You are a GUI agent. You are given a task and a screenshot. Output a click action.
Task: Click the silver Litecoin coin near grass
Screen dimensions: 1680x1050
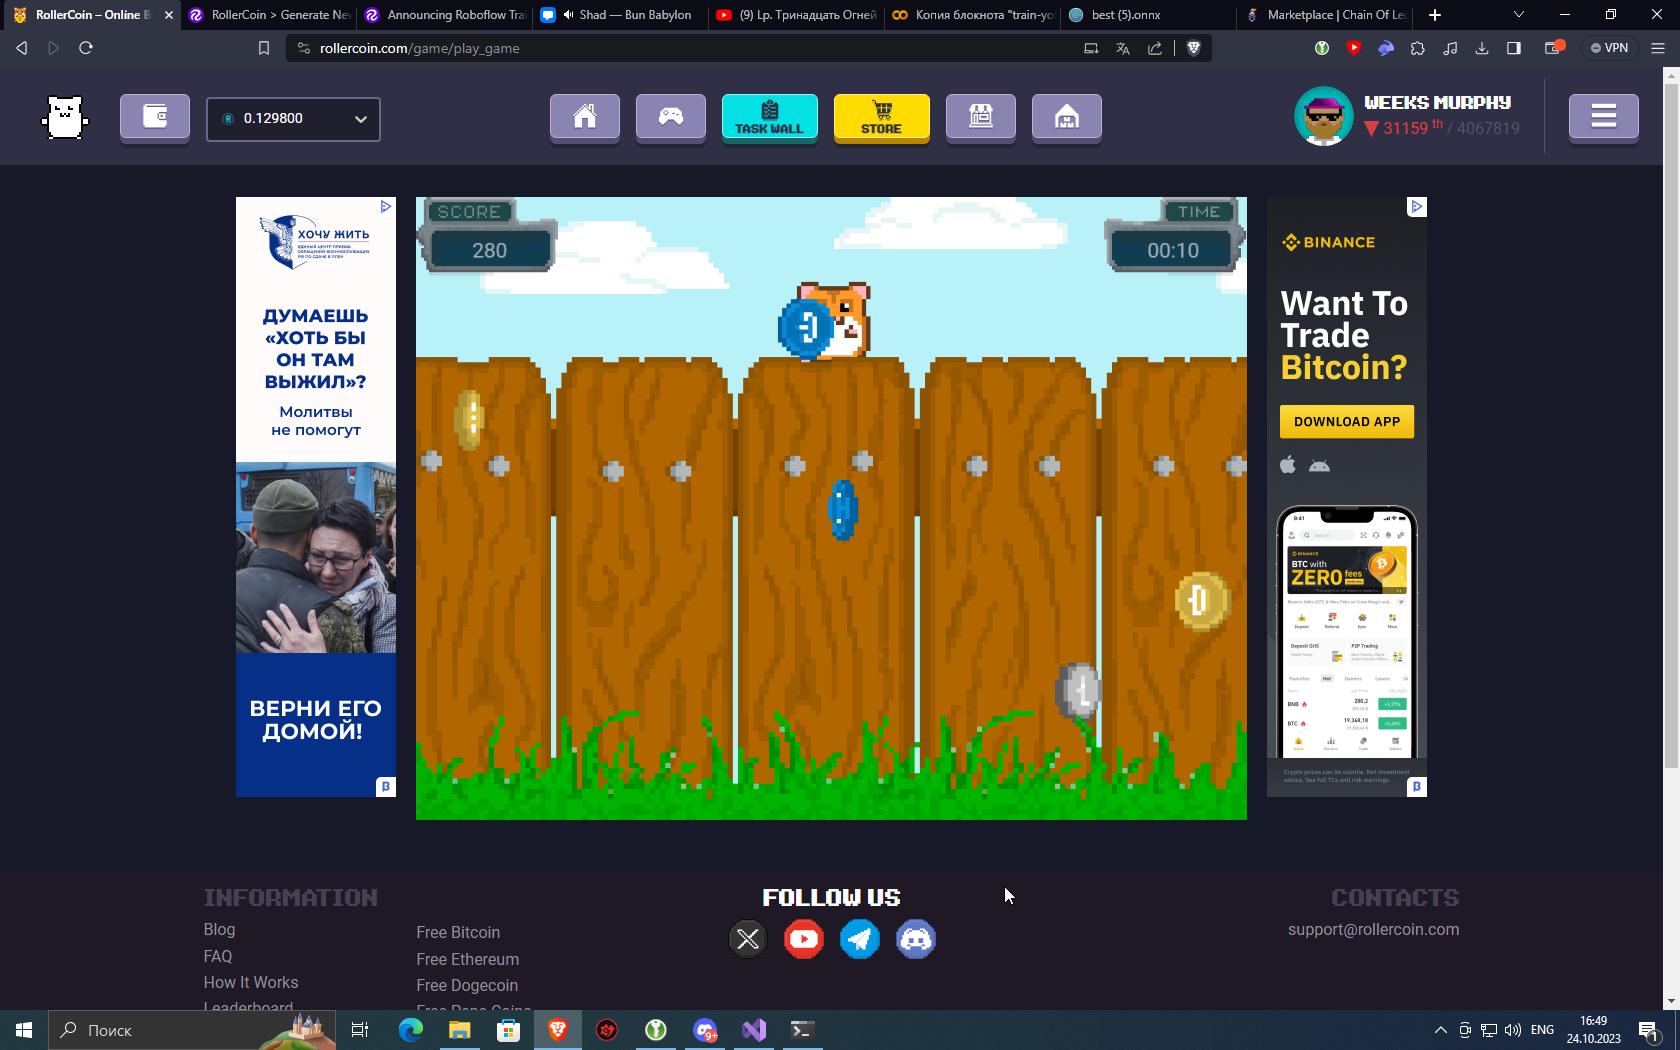tap(1079, 691)
